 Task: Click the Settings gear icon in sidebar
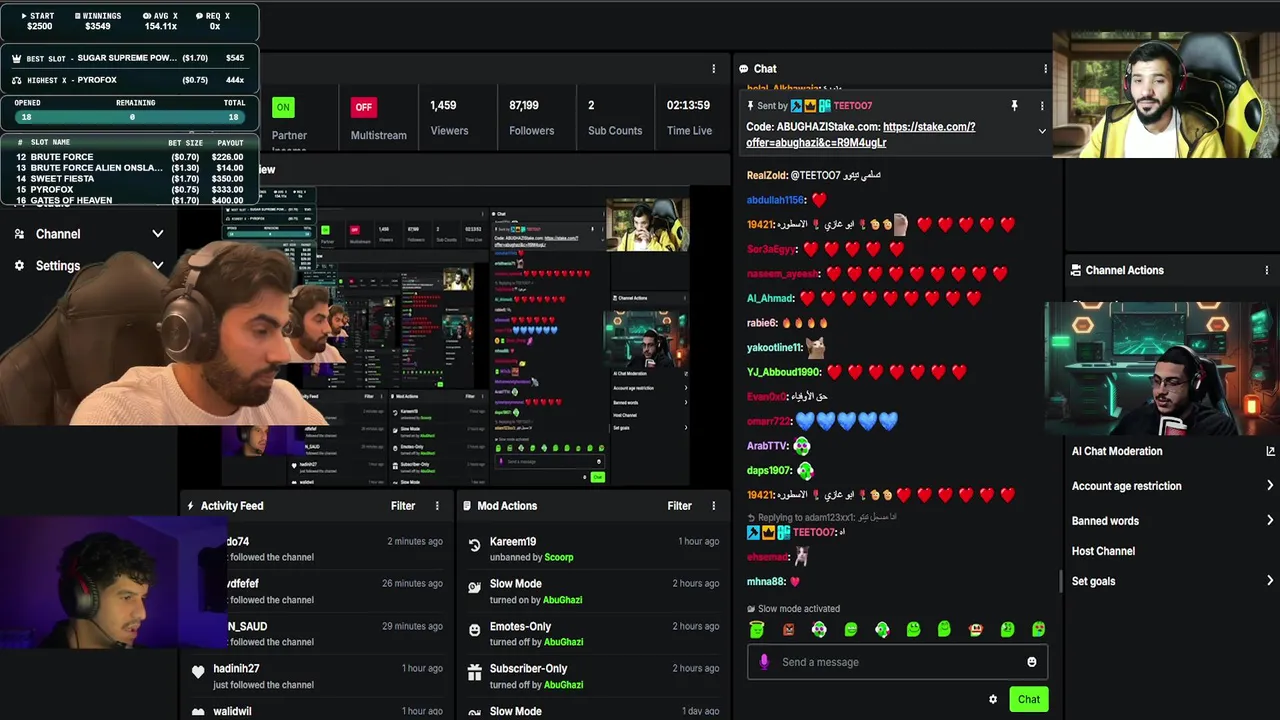[19, 266]
